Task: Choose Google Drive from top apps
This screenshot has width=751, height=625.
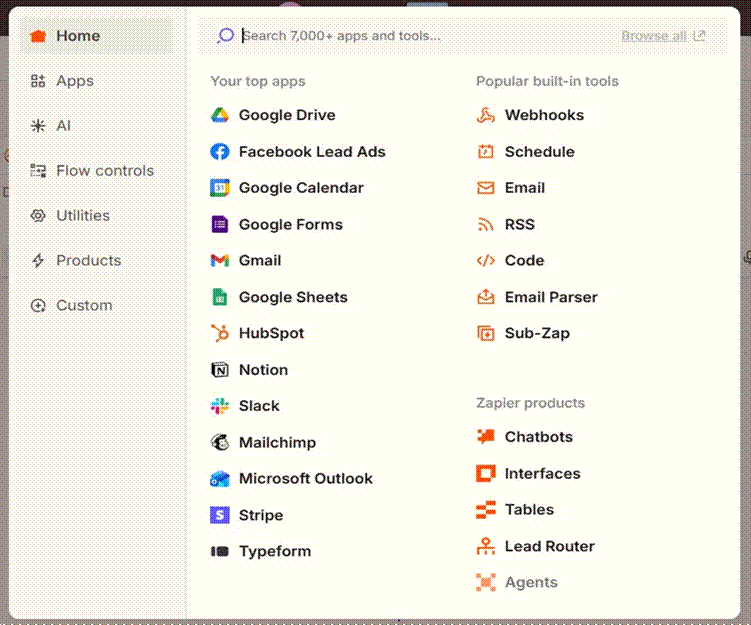Action: (287, 115)
